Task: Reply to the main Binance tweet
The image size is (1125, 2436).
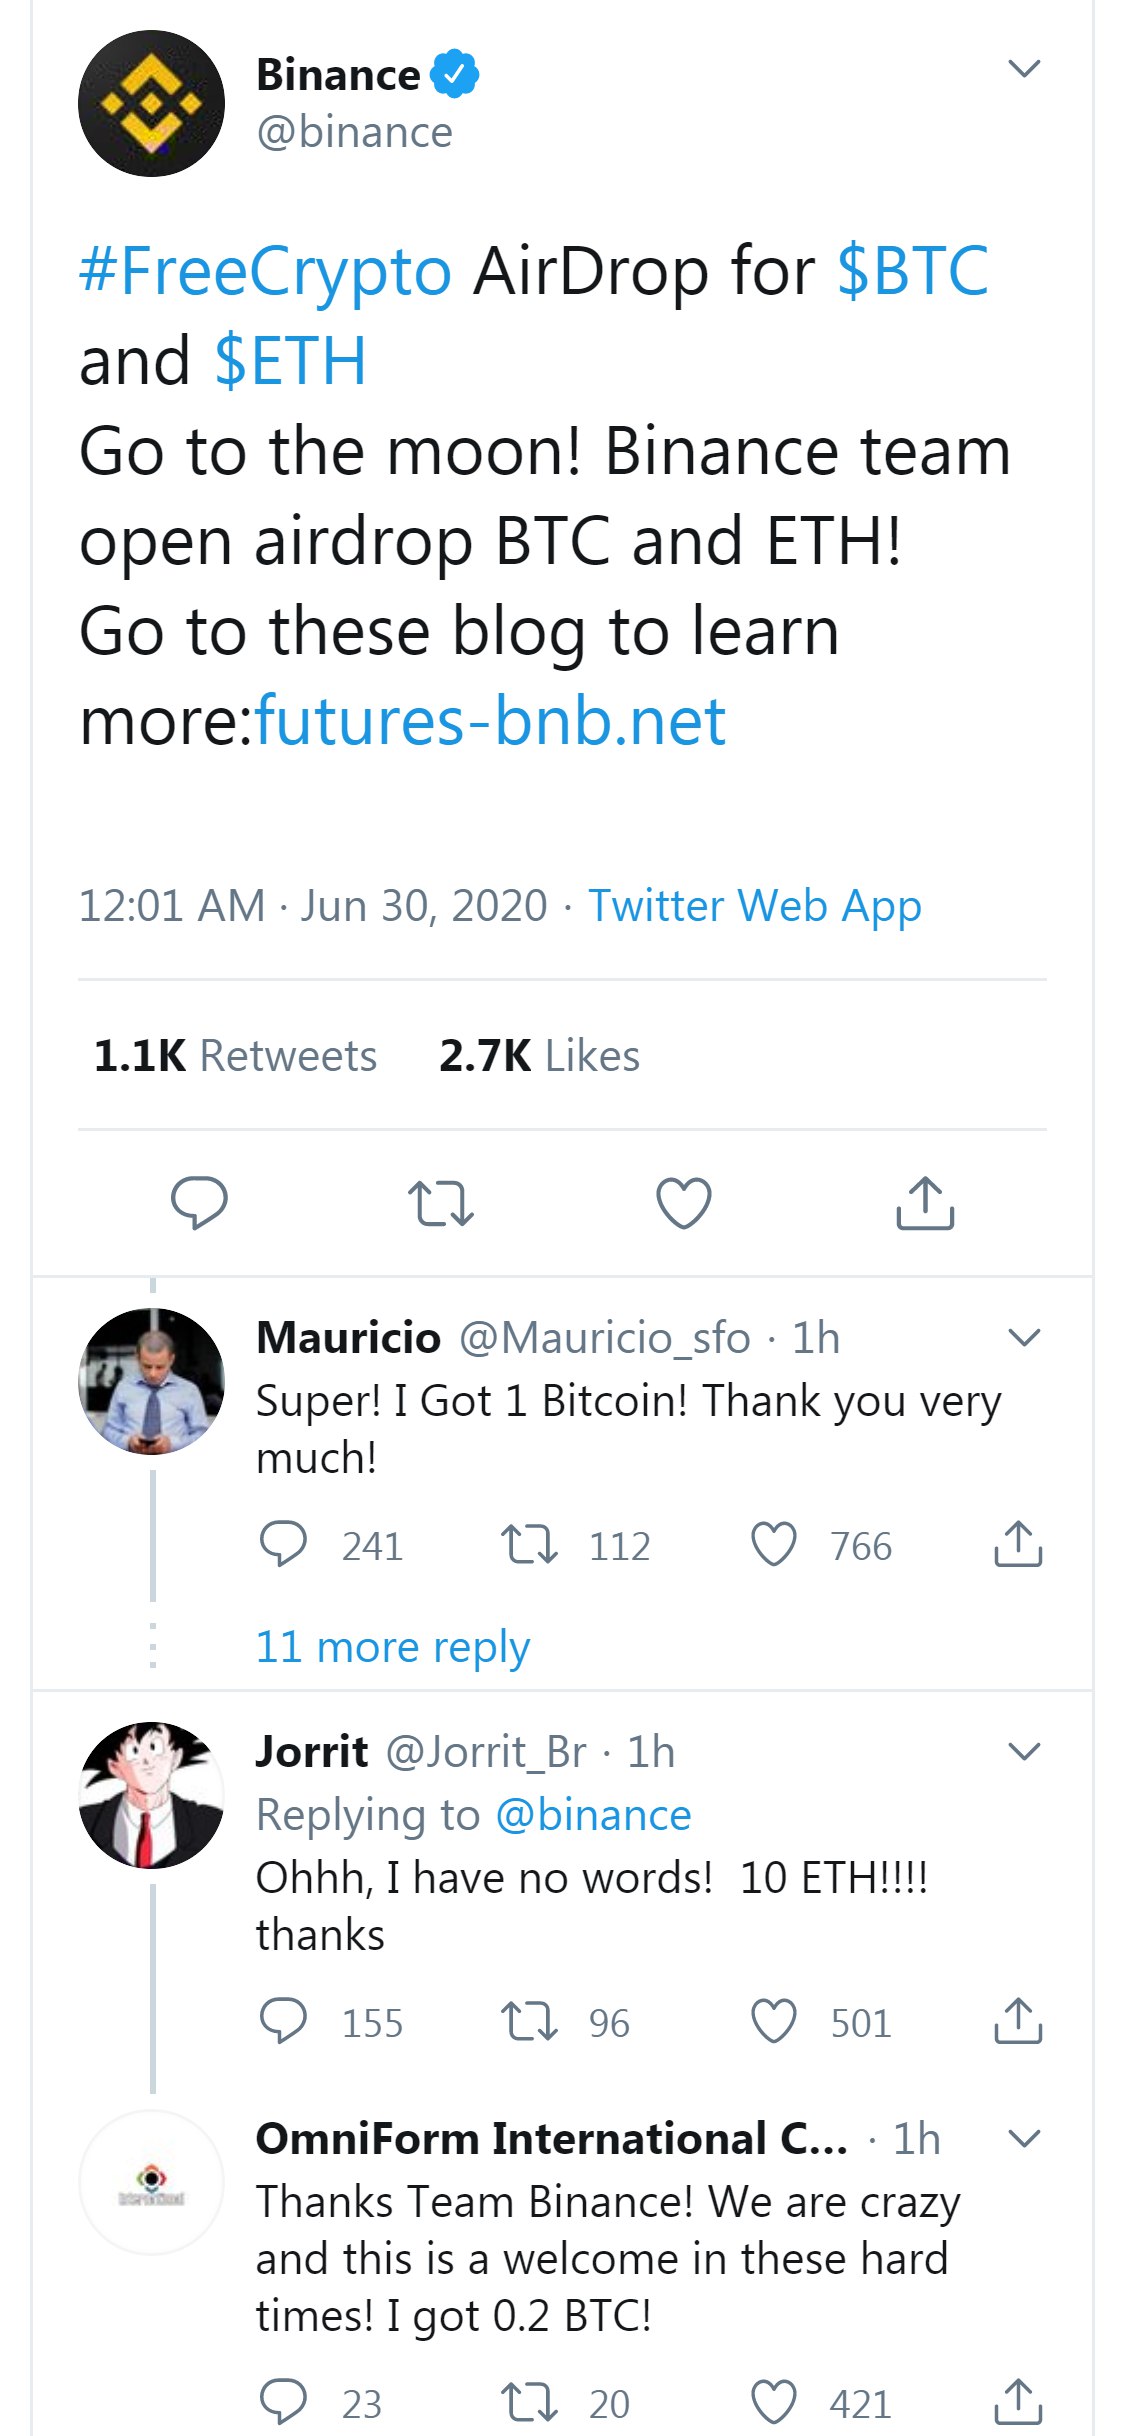Action: pyautogui.click(x=199, y=1202)
